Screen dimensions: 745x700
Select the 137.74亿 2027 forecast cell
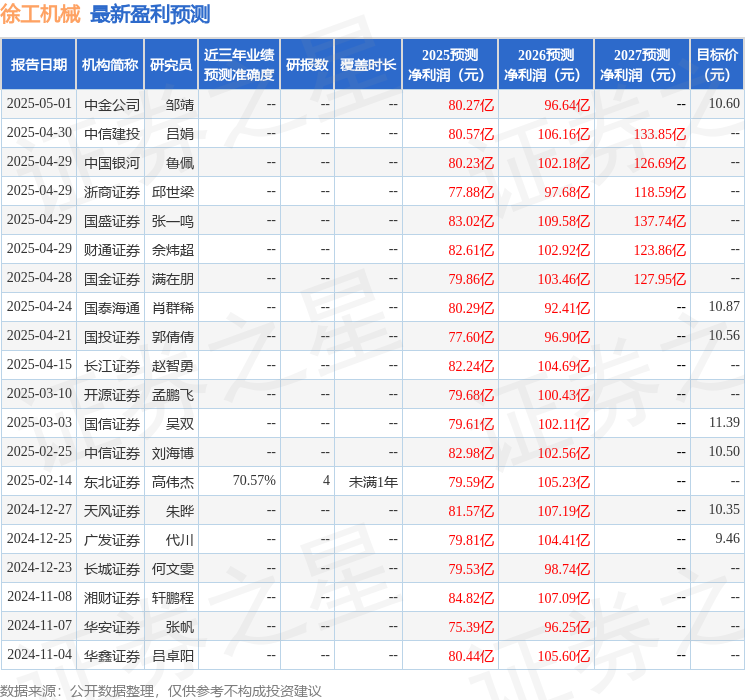coord(660,220)
